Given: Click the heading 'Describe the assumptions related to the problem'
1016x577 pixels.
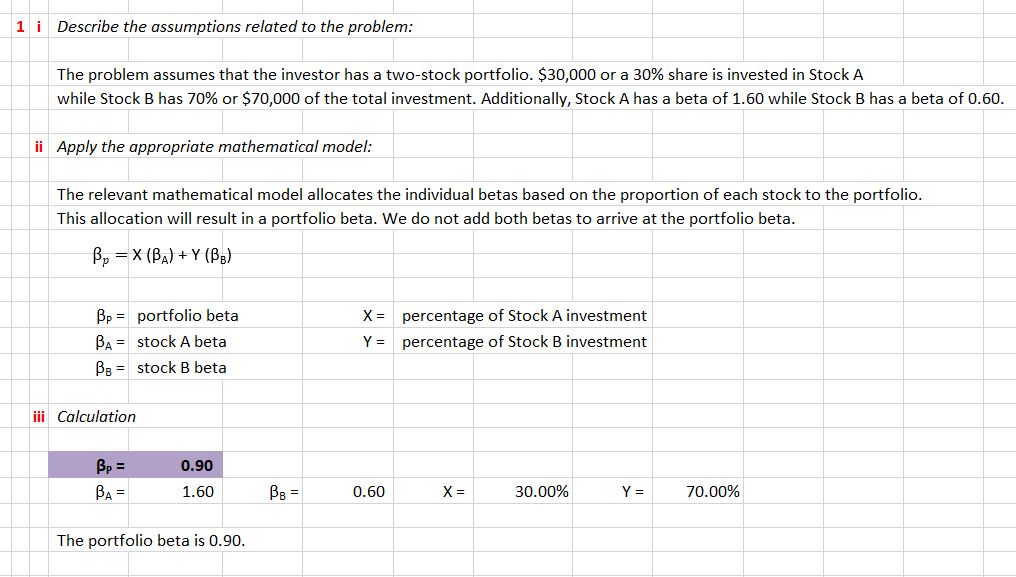Looking at the screenshot, I should click(x=234, y=27).
